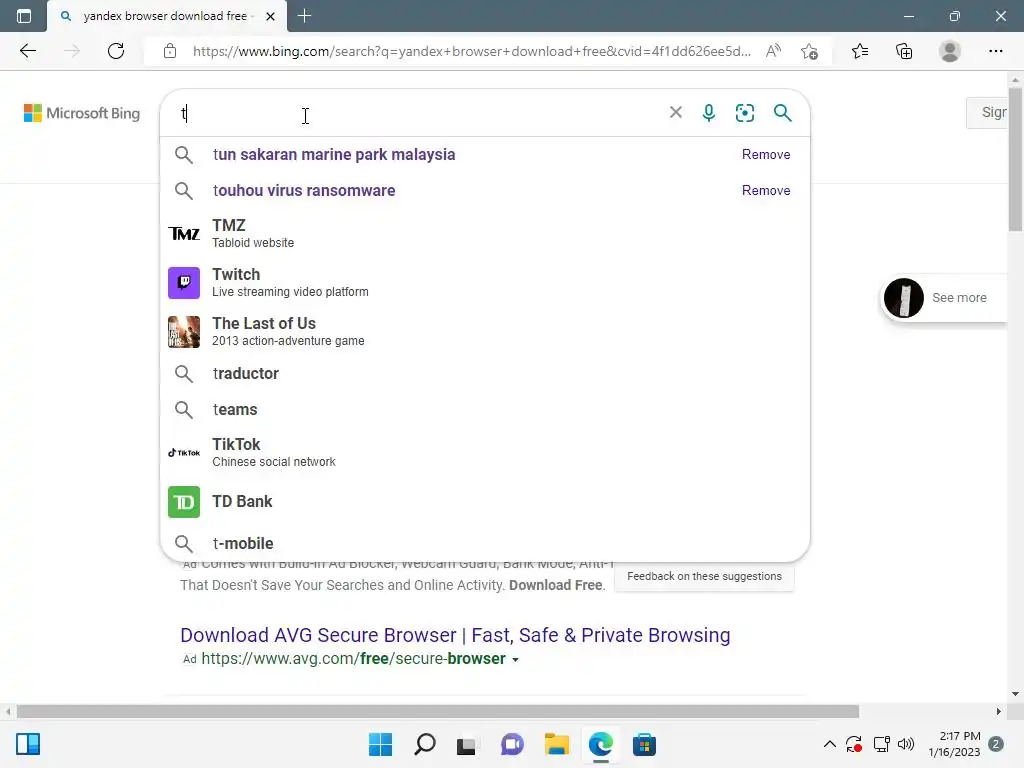Submit search with magnifier icon
The height and width of the screenshot is (768, 1024).
pyautogui.click(x=782, y=113)
